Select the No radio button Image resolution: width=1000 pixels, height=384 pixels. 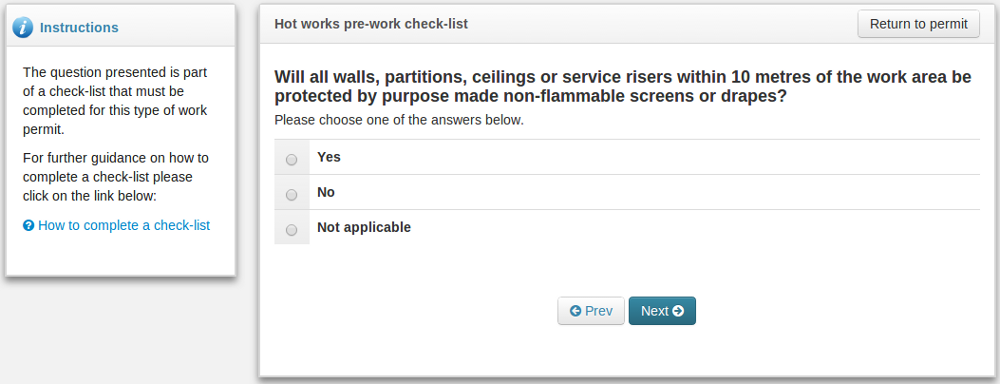[291, 195]
